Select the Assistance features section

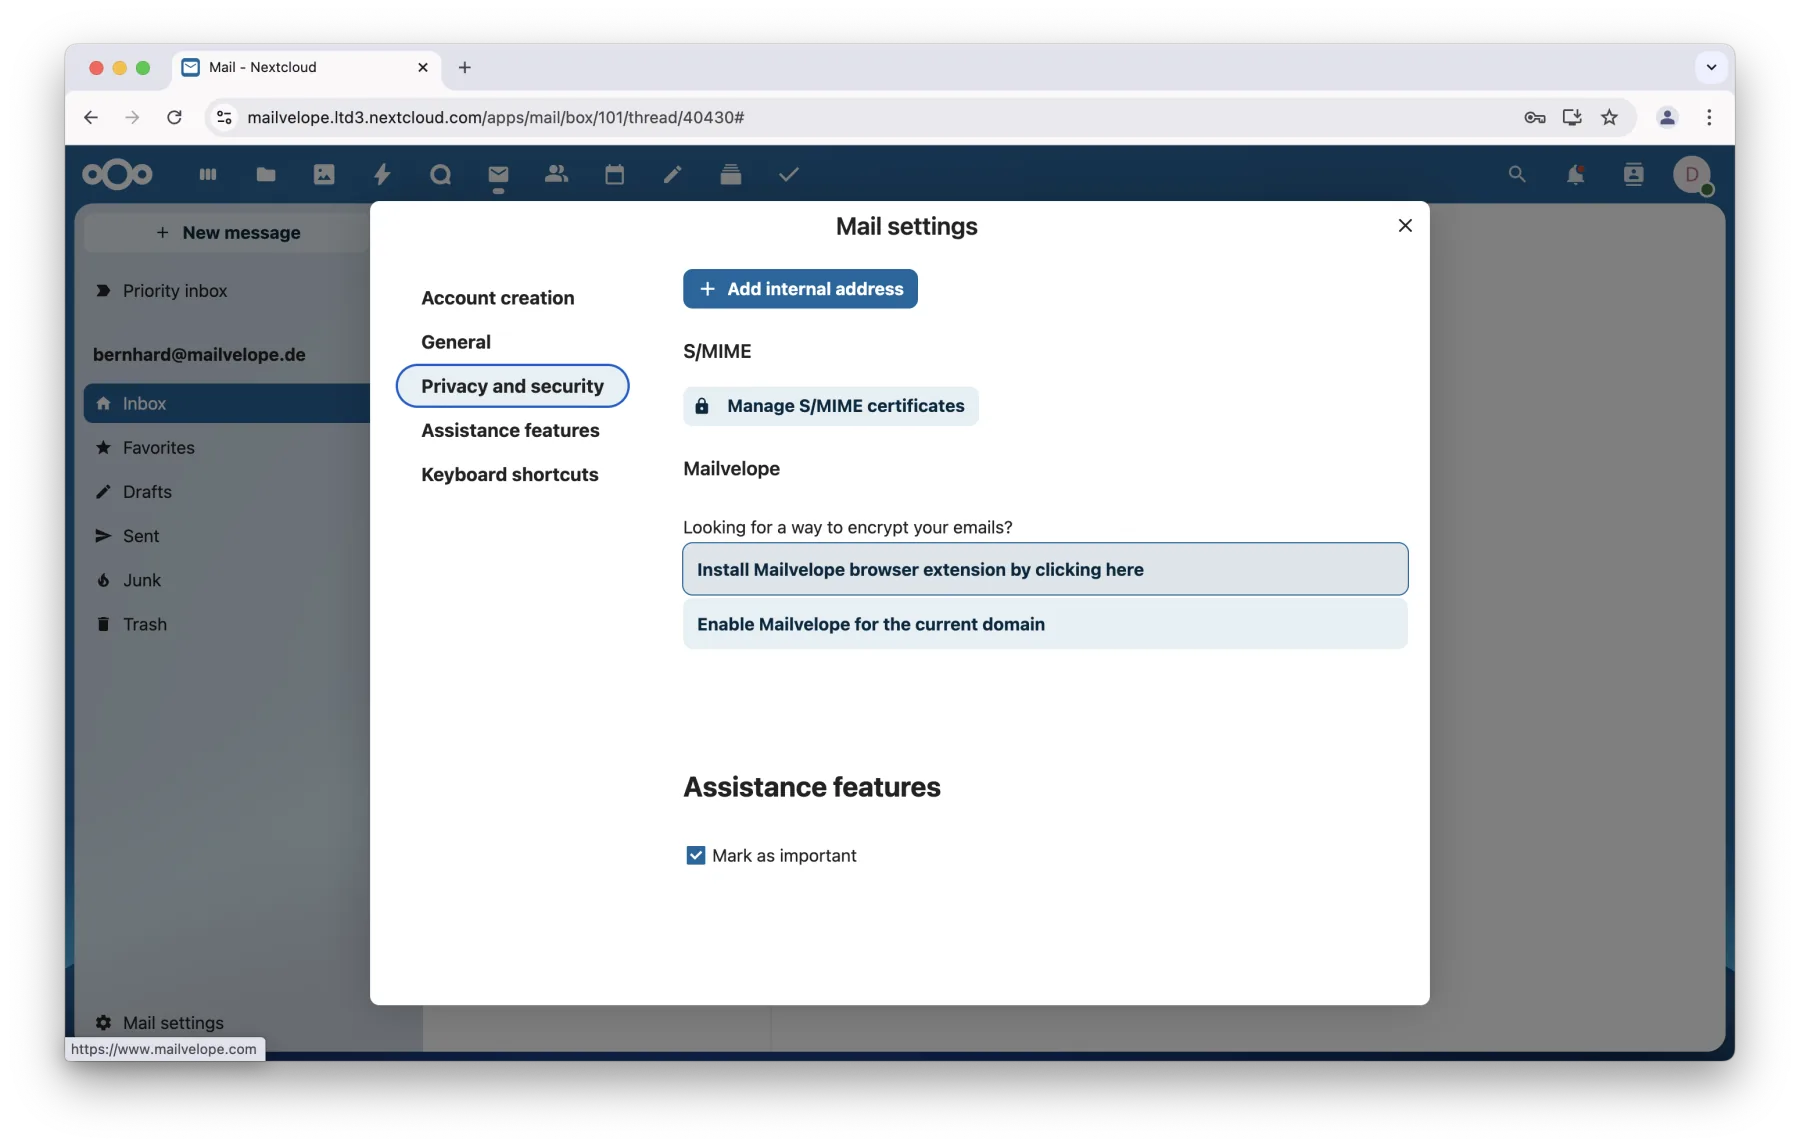510,430
